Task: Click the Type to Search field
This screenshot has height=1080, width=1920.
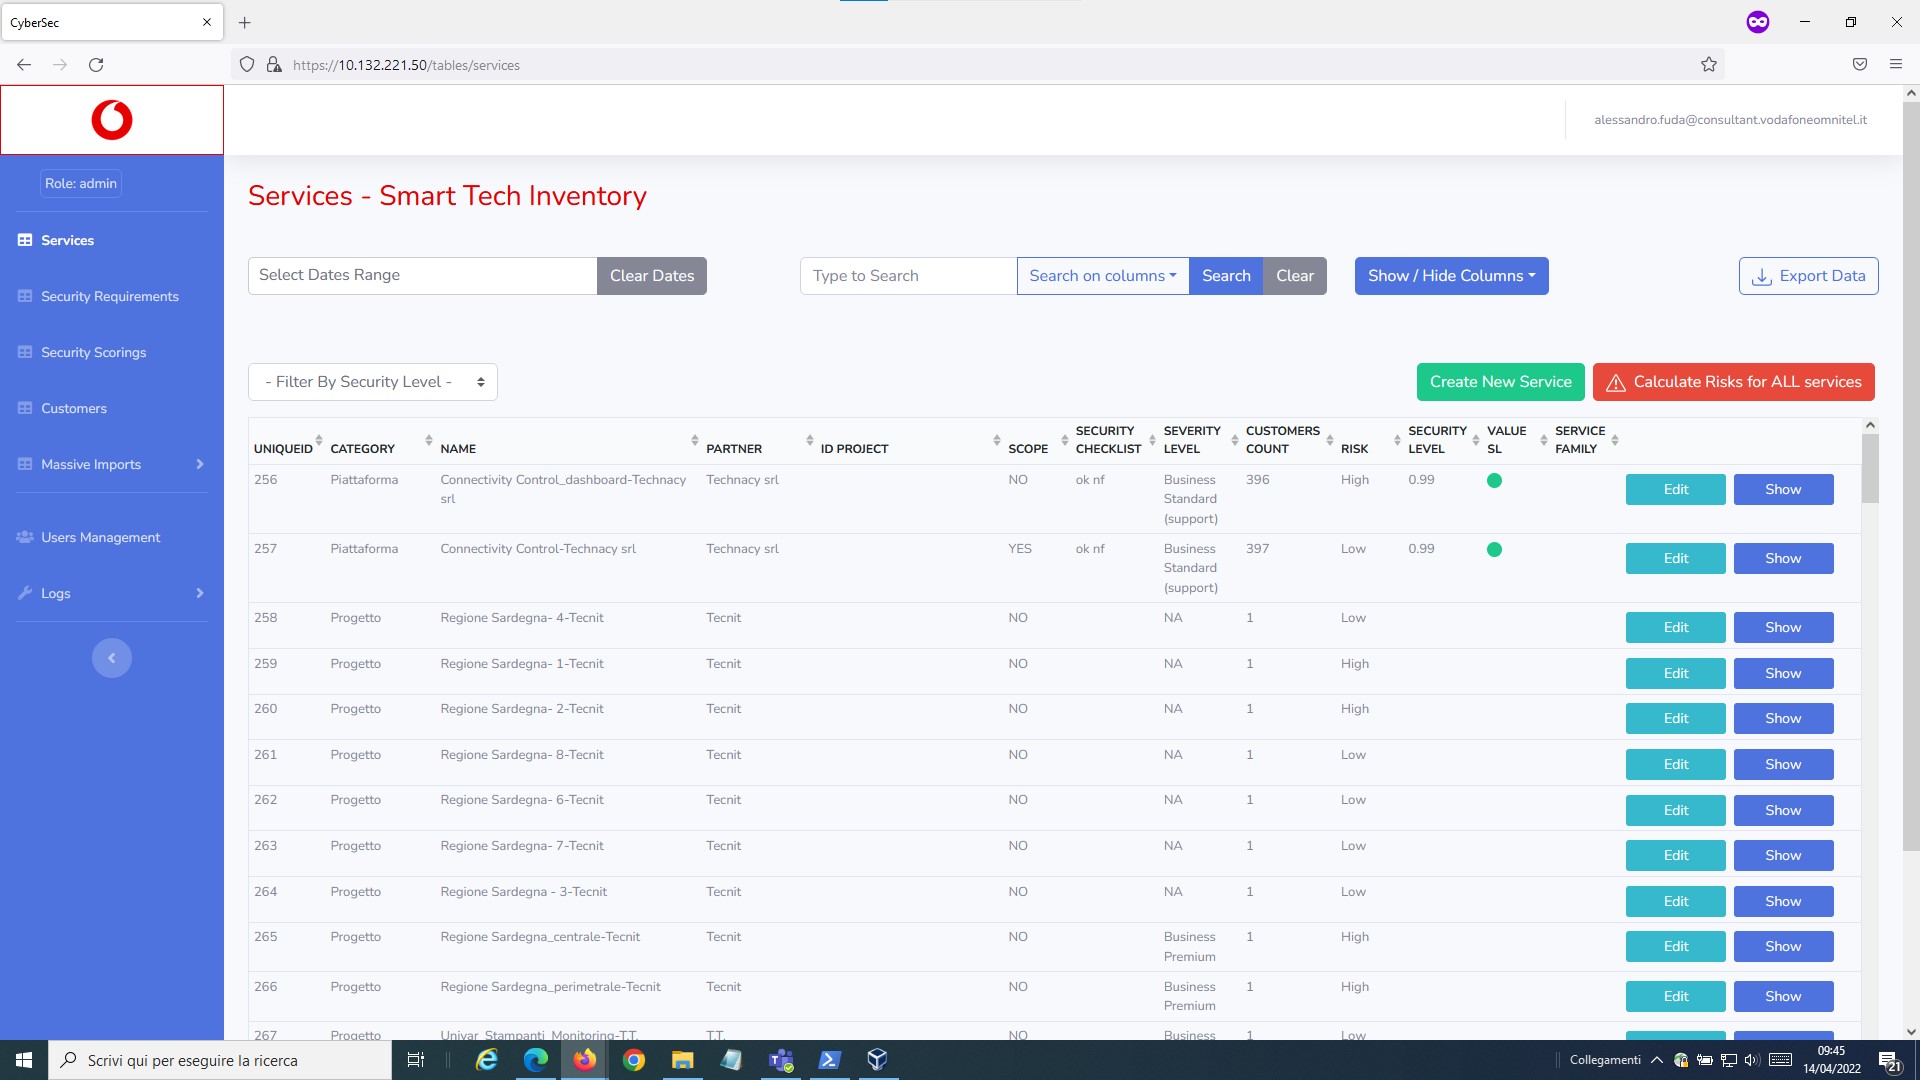Action: click(x=908, y=276)
